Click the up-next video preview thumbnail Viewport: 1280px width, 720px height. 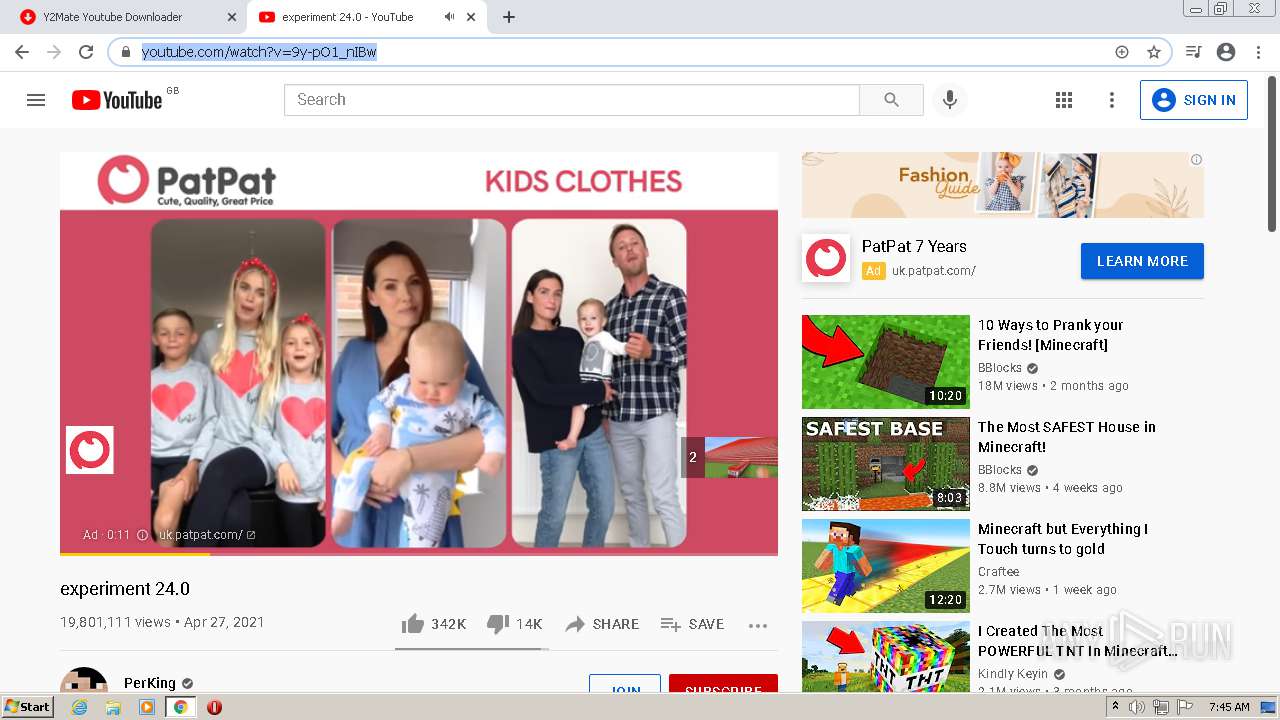click(x=740, y=457)
